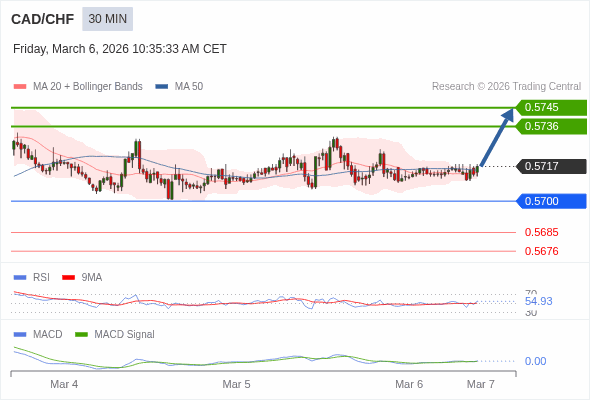The image size is (590, 400).
Task: Click the CAD/CHF pair title
Action: 43,19
